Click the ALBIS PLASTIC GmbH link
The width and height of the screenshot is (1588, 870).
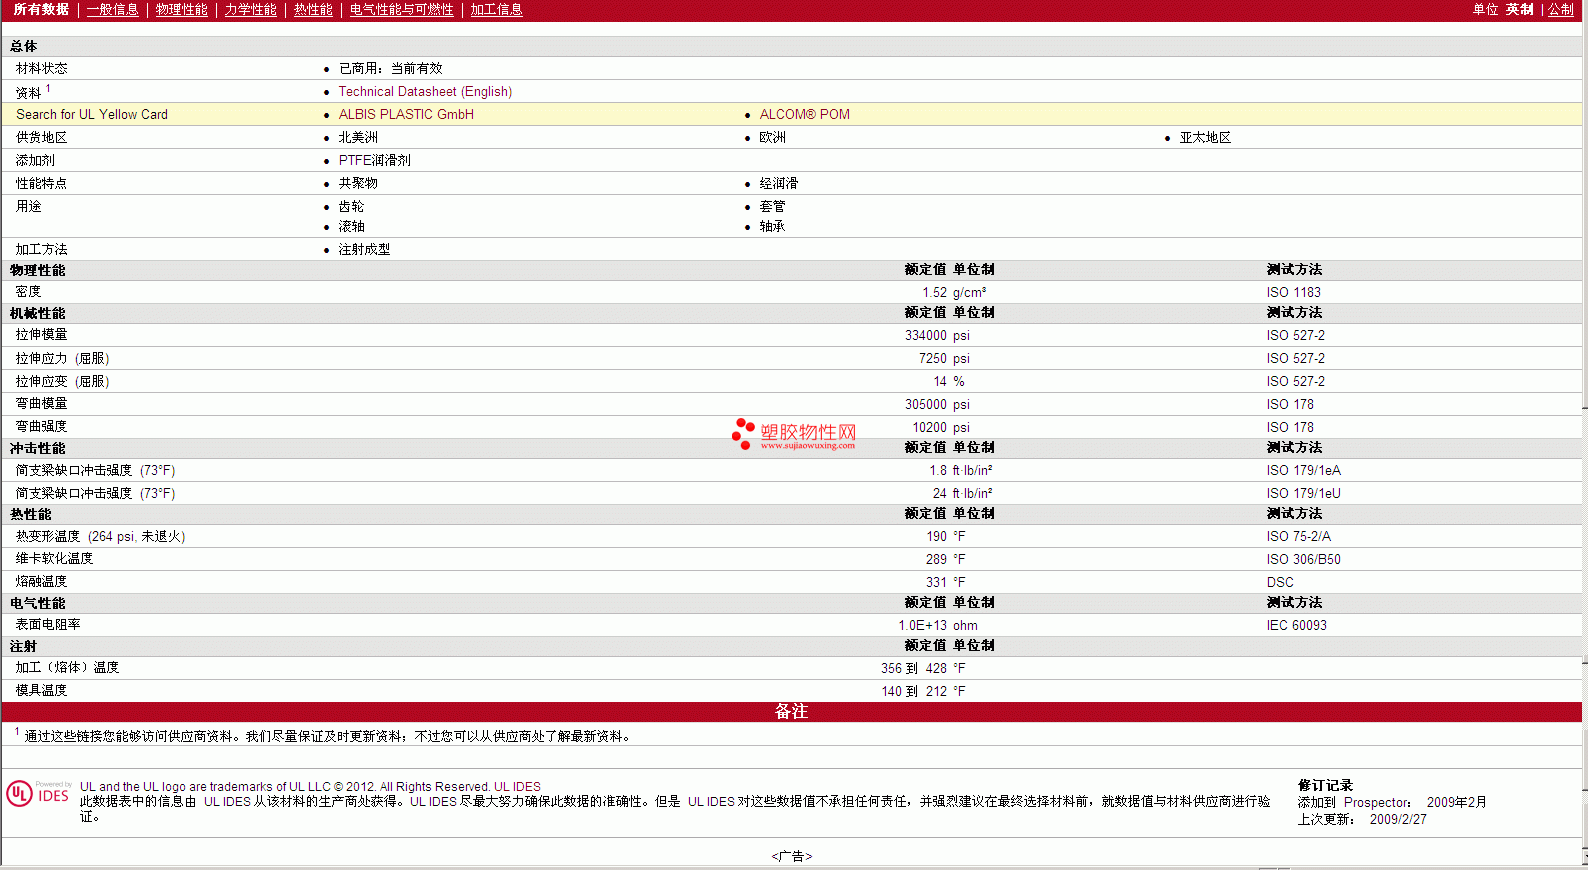click(406, 114)
